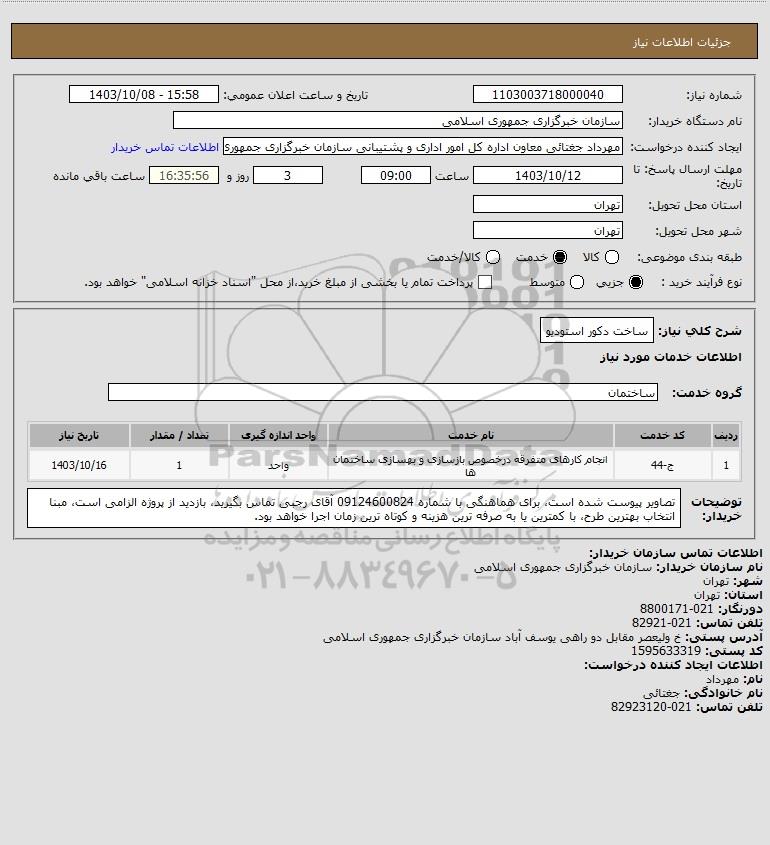This screenshot has width=770, height=845.
Task: Click the اطلاعات تماس سازمان خریدار heading
Action: tap(676, 553)
